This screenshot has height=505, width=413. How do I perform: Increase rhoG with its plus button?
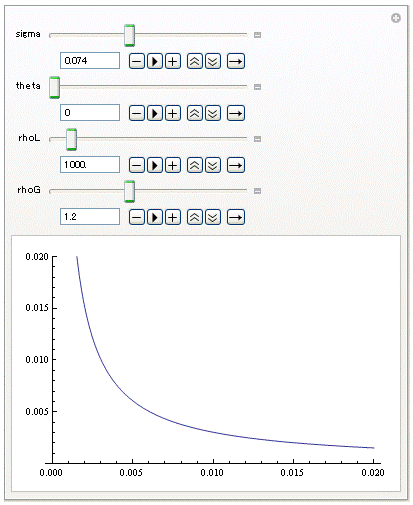point(173,217)
